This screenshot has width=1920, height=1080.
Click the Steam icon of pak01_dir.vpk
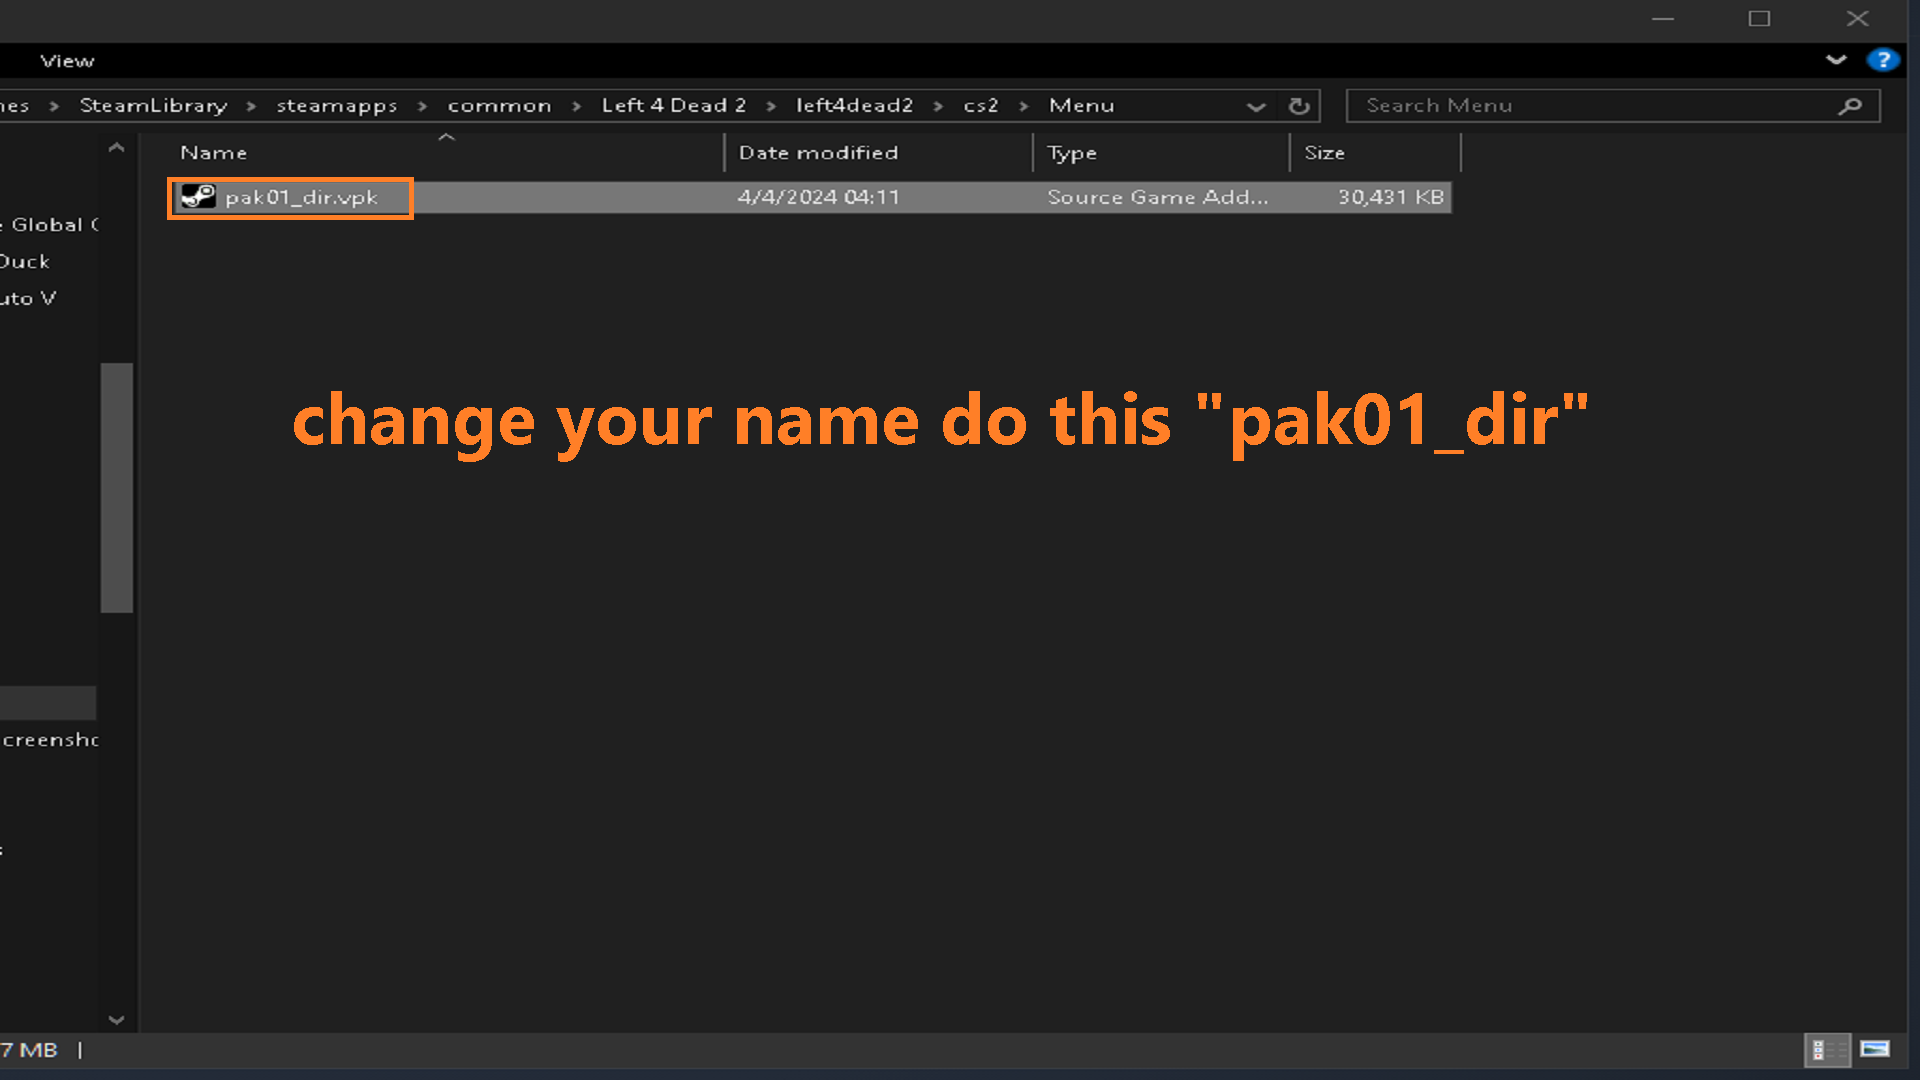pyautogui.click(x=198, y=196)
